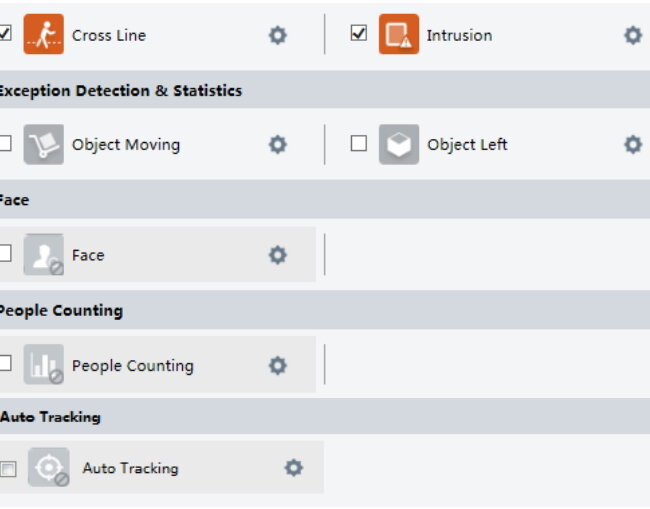Open Face settings gear
Viewport: 650px width, 509px height.
tap(278, 255)
